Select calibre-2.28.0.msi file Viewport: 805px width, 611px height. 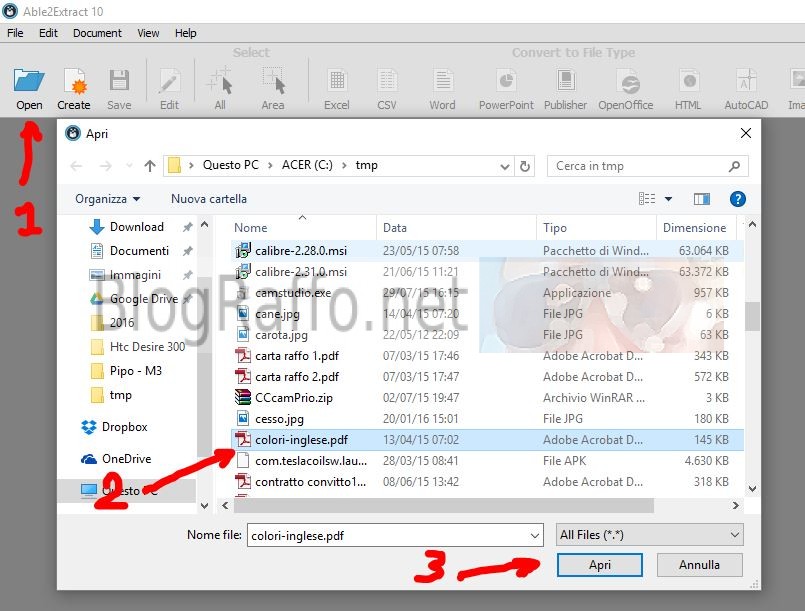pos(487,251)
